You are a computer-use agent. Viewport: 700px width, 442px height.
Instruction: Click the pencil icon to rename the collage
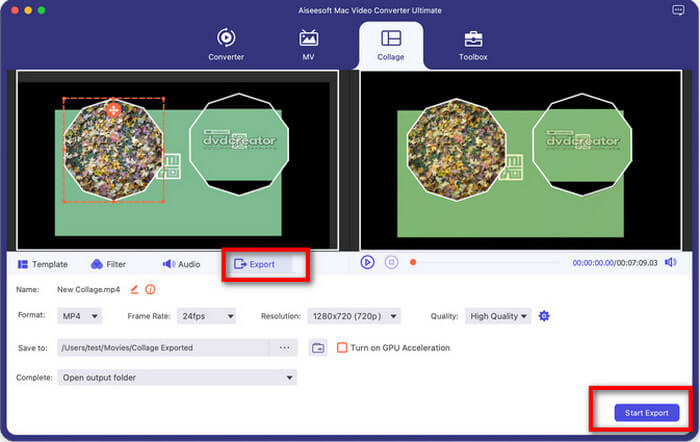pos(135,289)
